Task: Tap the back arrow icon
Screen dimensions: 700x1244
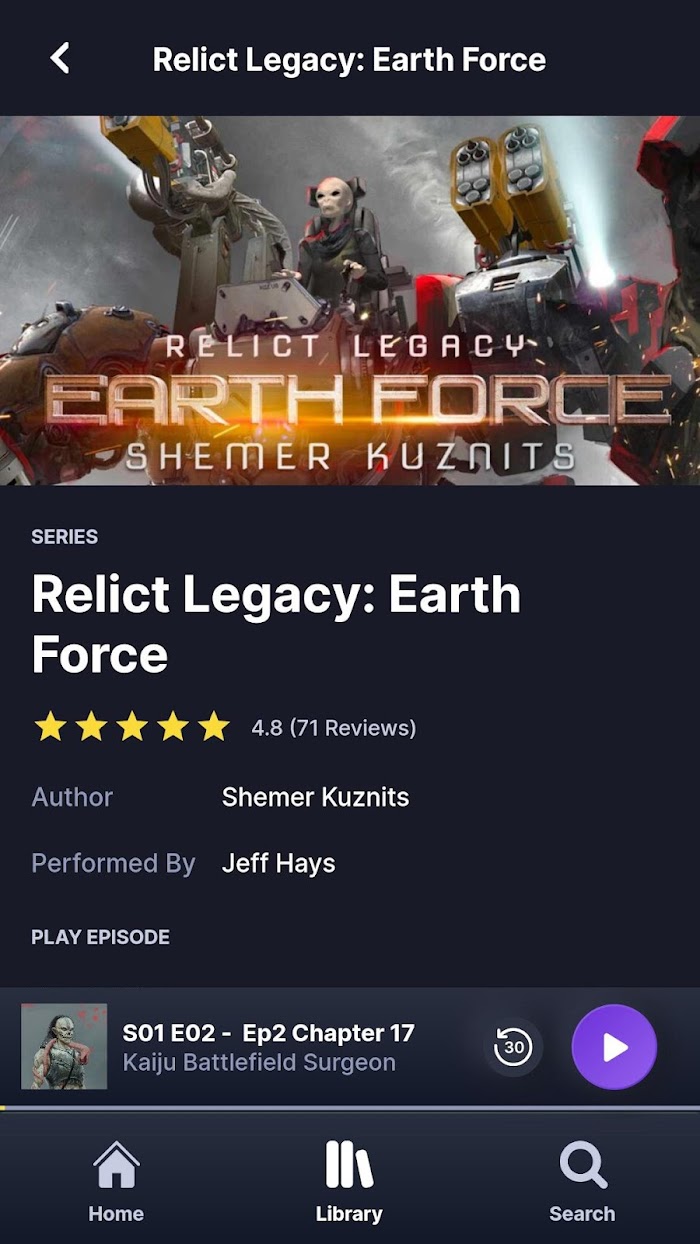Action: 60,58
